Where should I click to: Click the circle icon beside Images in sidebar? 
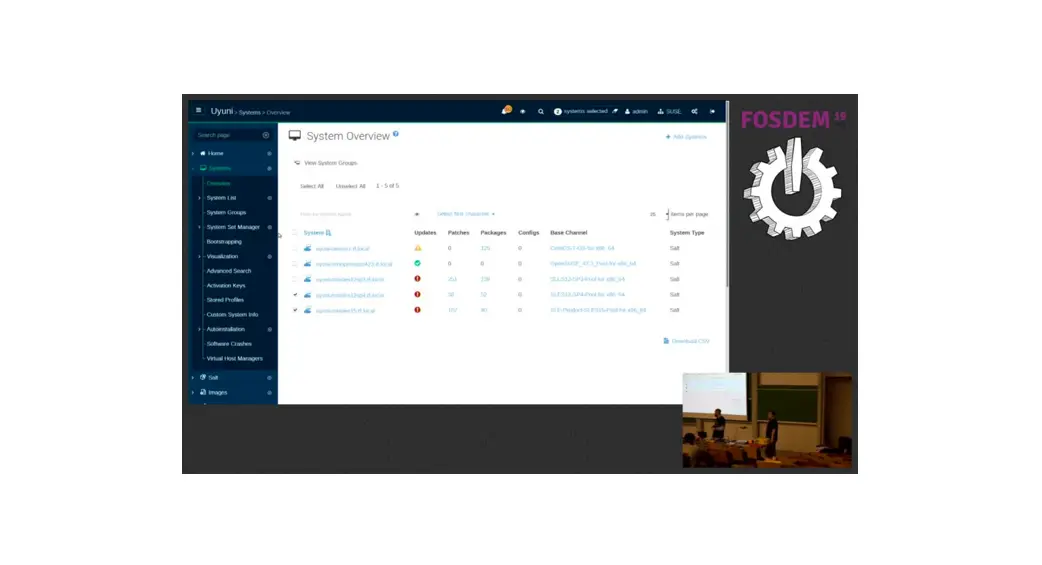click(269, 393)
